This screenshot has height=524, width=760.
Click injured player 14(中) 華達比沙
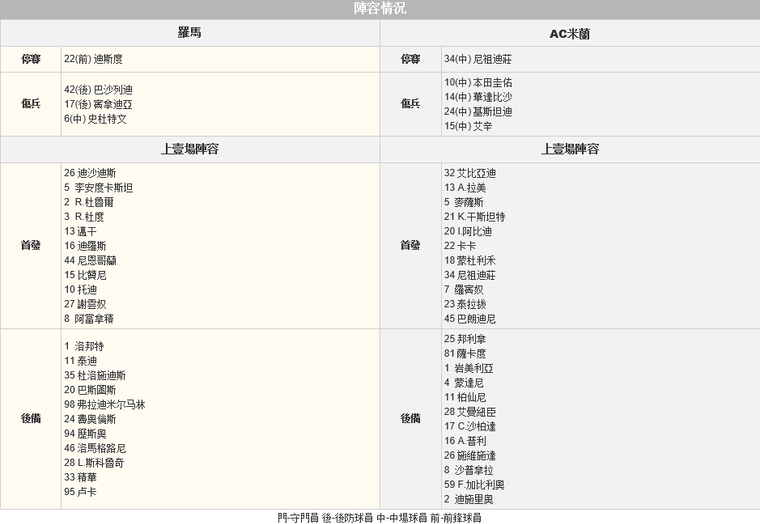coord(478,97)
